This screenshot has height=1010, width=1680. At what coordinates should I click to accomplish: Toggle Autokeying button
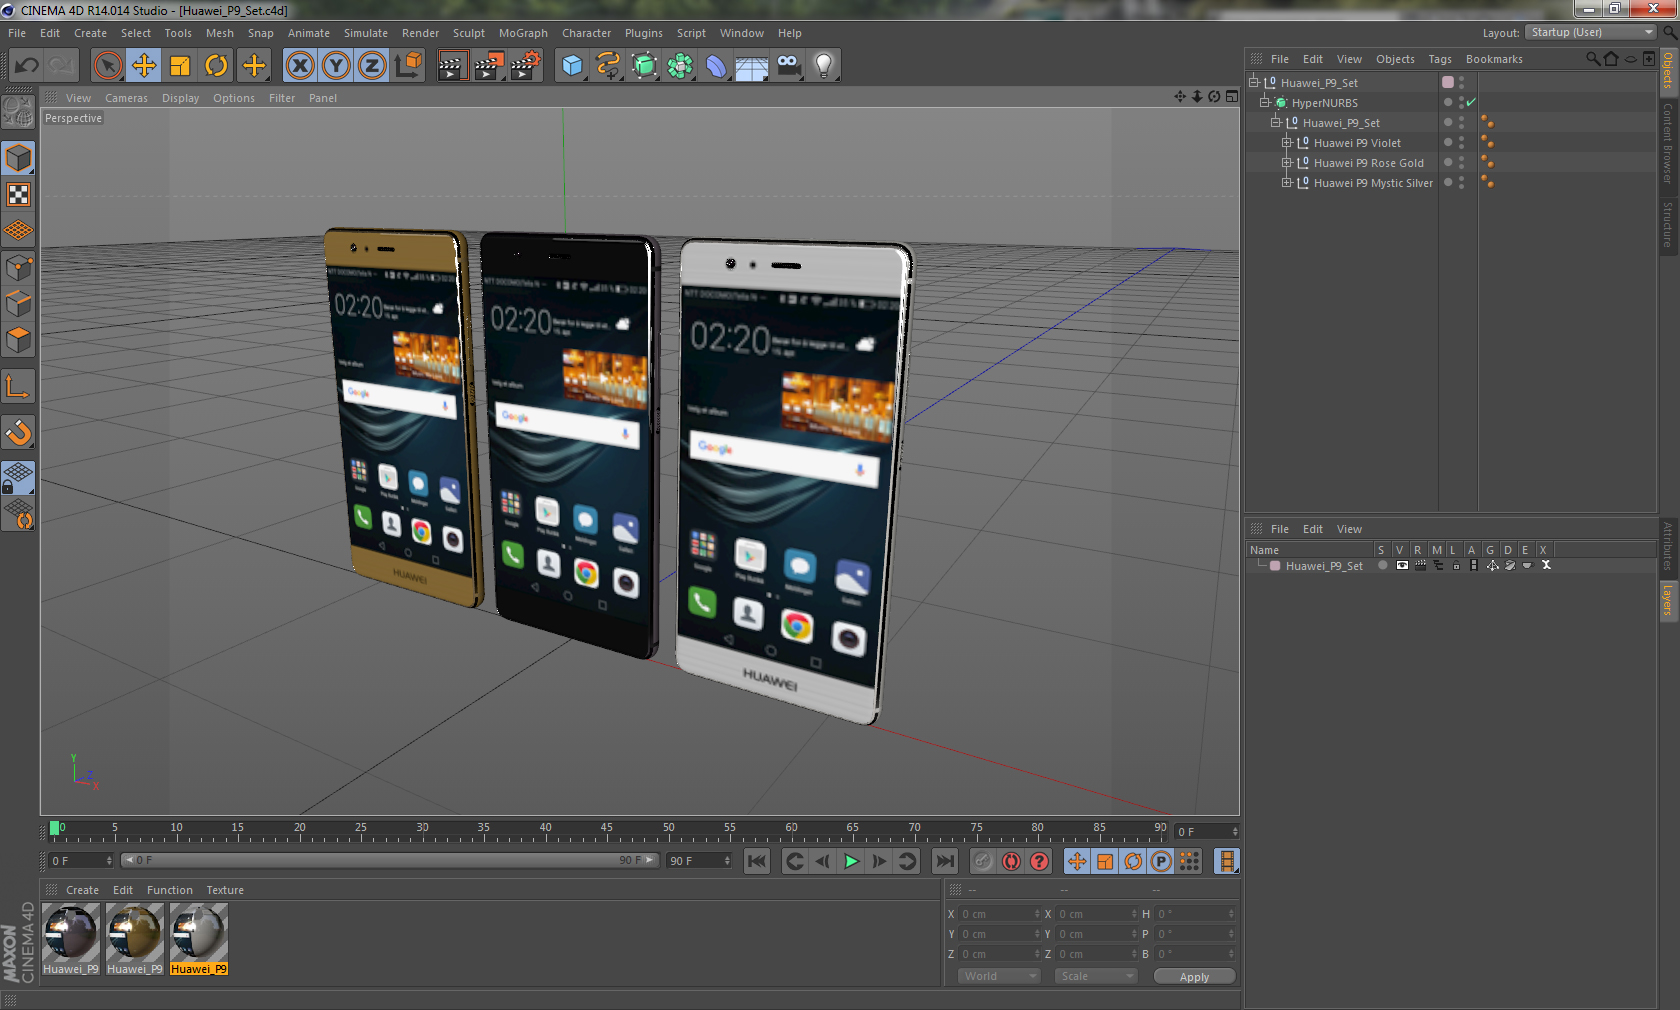click(1011, 861)
